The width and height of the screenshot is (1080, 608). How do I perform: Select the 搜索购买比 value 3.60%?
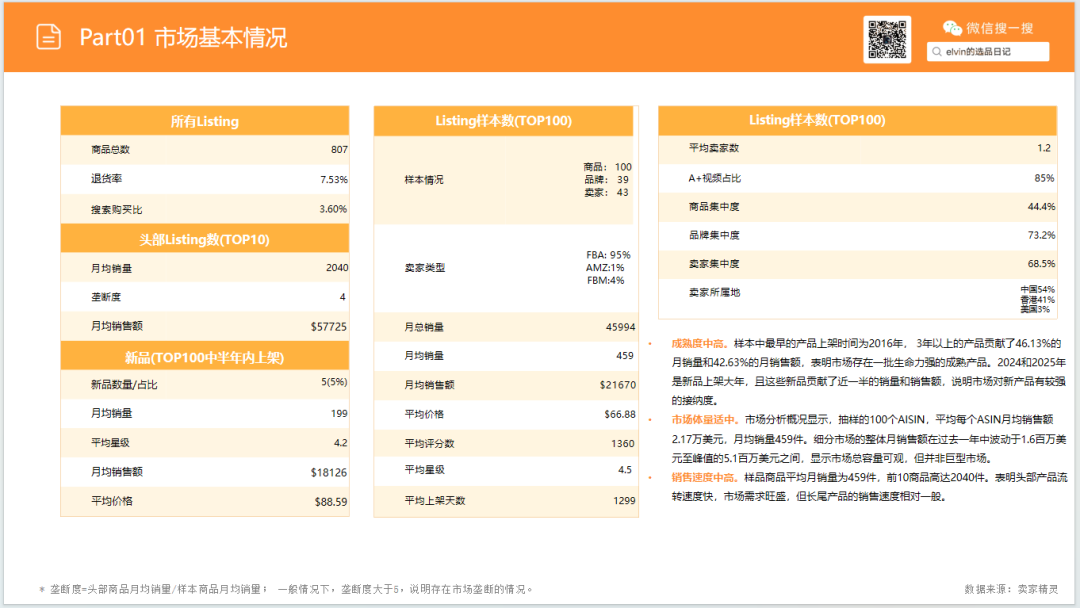333,209
